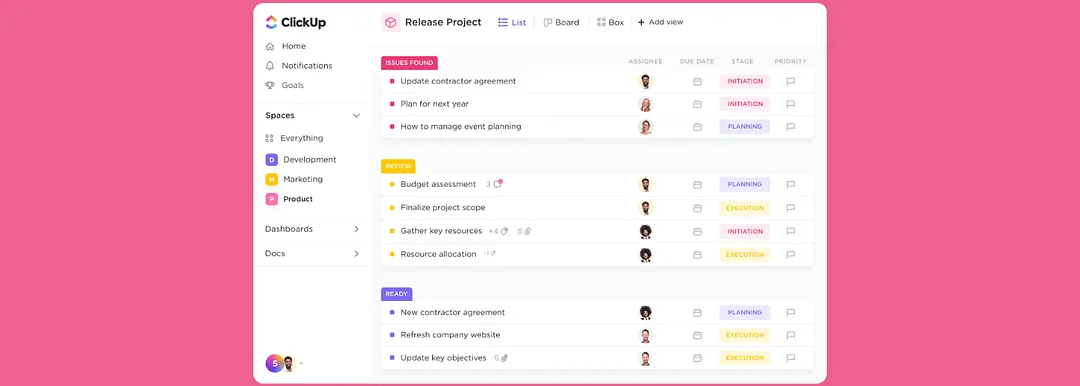
Task: Click the ISSUES FOUND group label
Action: [409, 63]
